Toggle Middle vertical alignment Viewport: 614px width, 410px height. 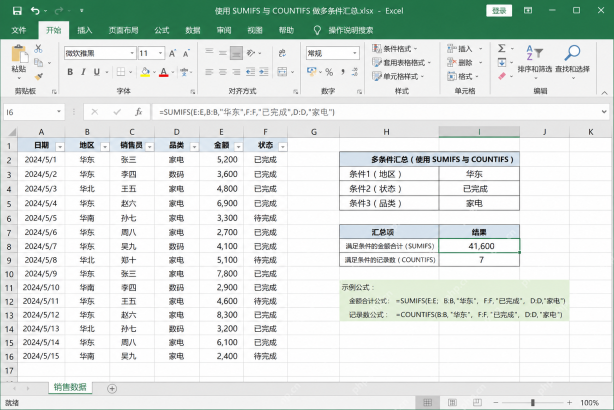click(223, 53)
